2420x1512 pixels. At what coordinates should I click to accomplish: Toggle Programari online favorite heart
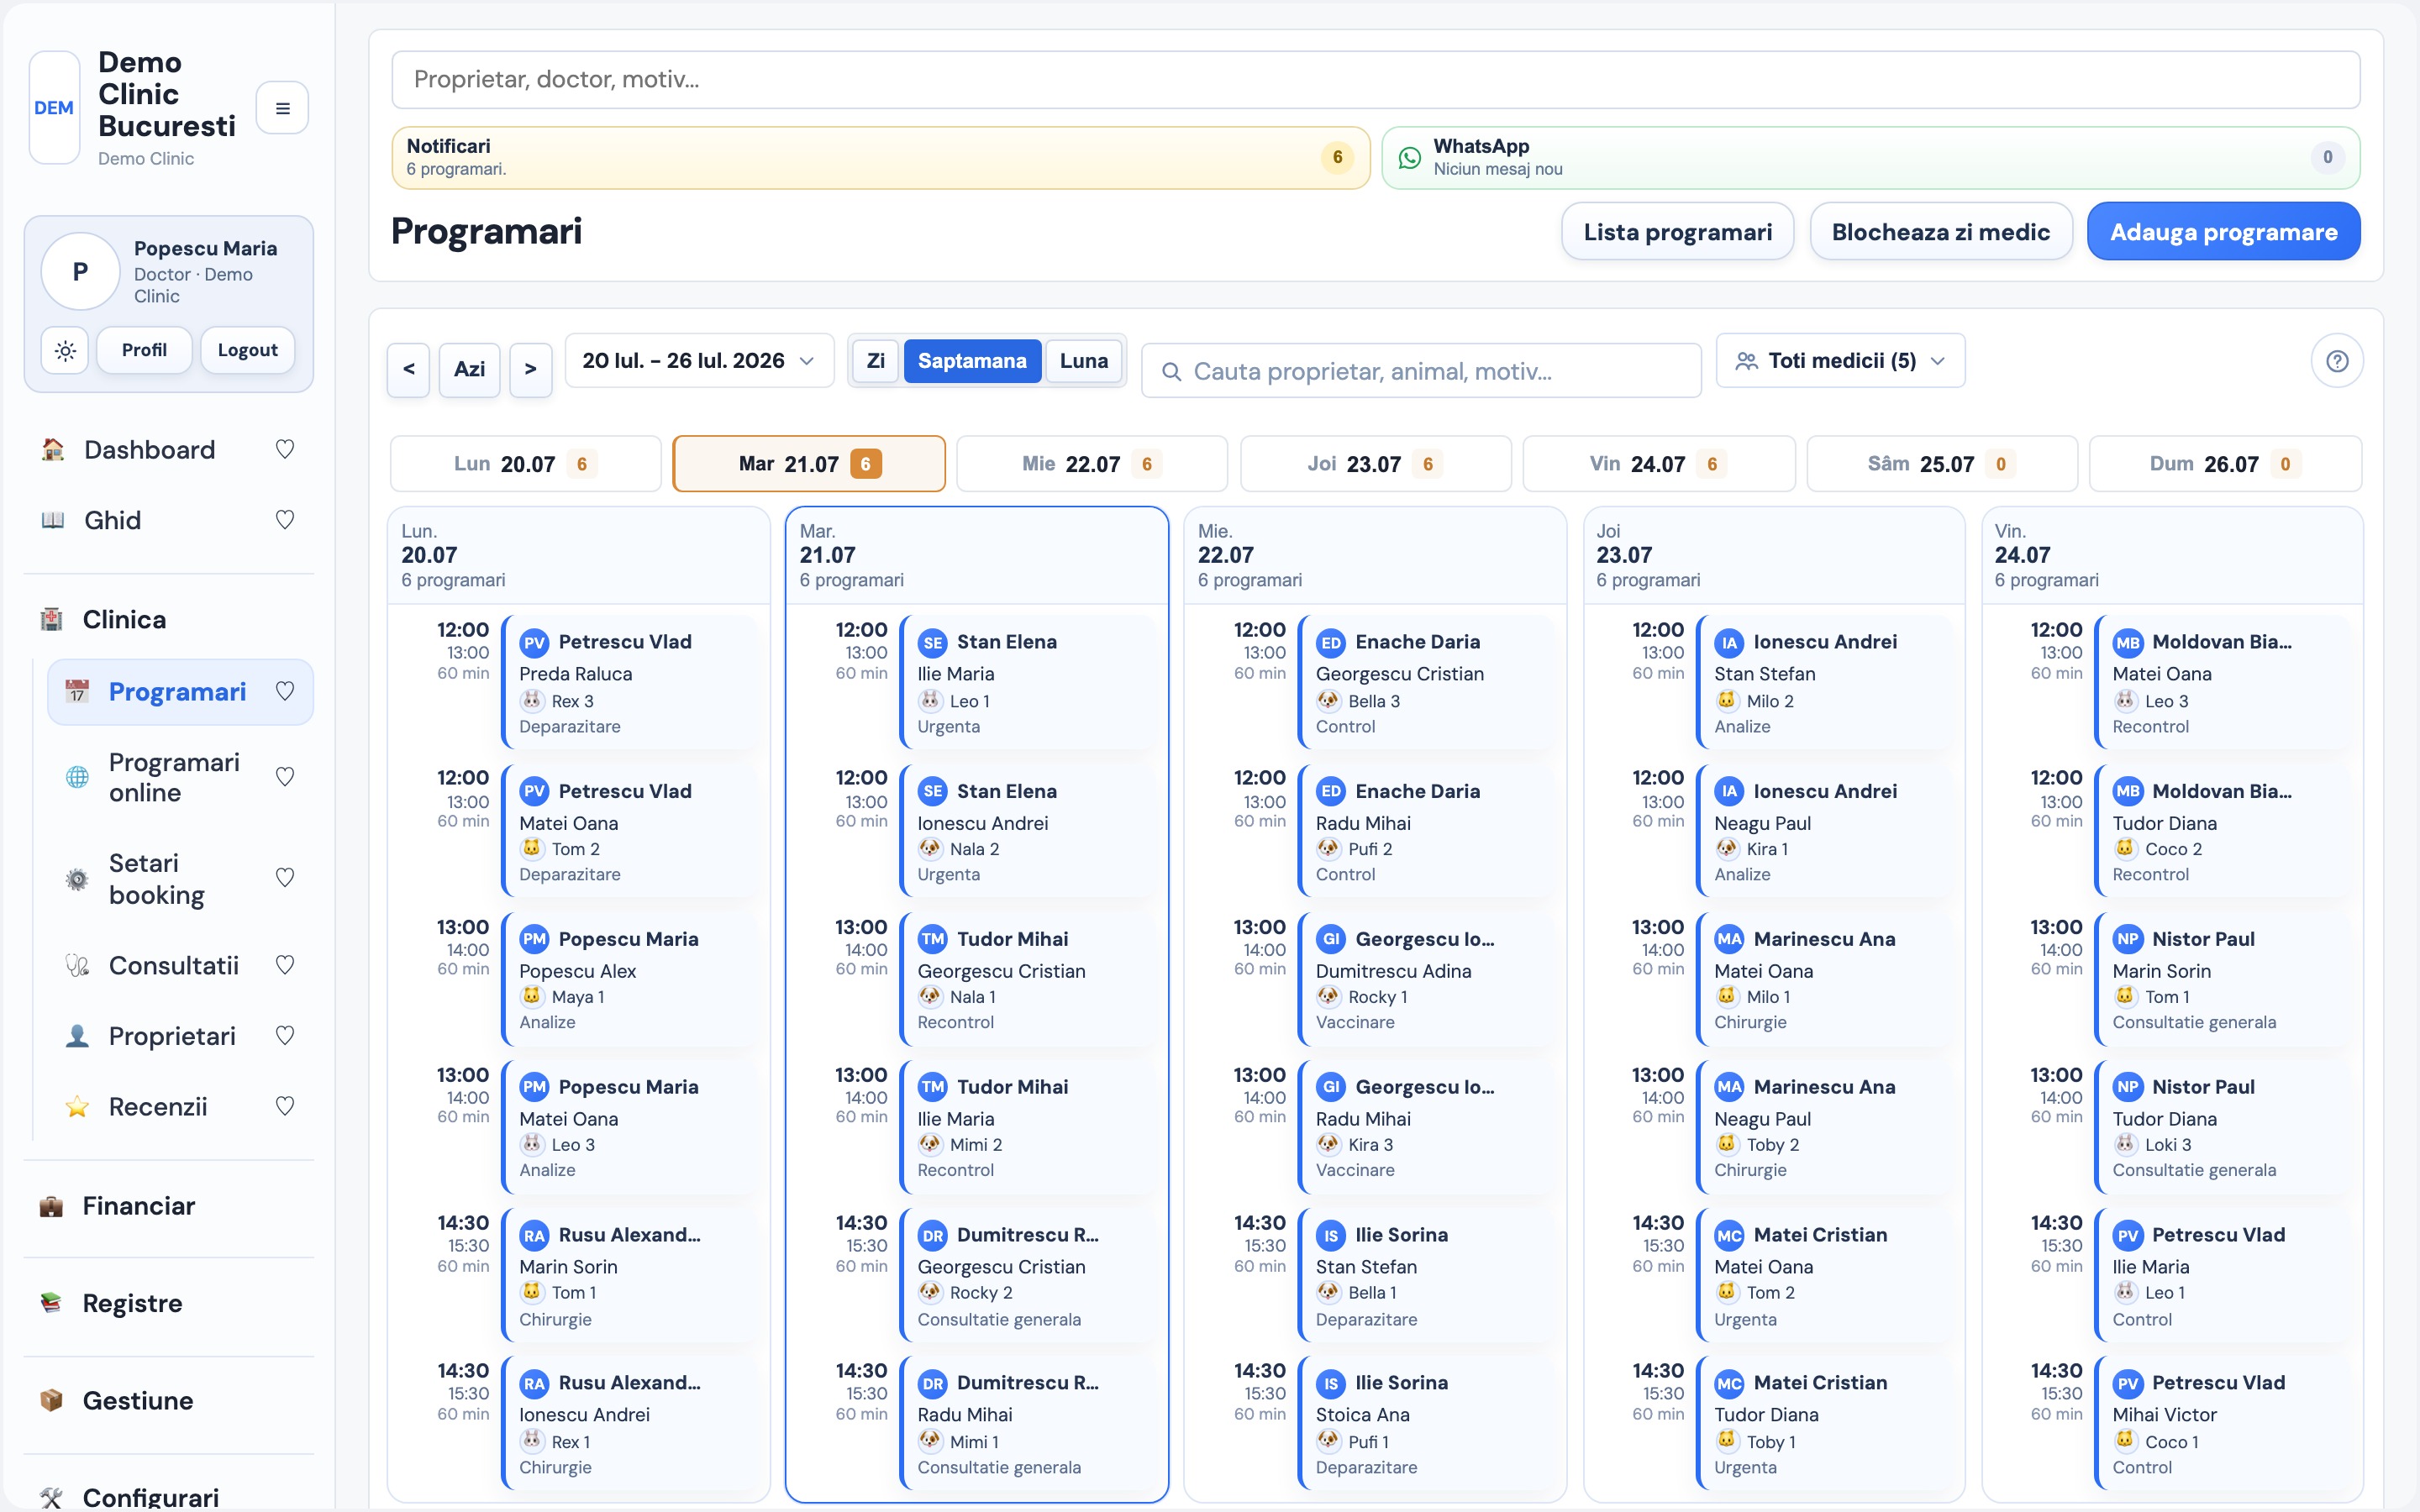(285, 777)
